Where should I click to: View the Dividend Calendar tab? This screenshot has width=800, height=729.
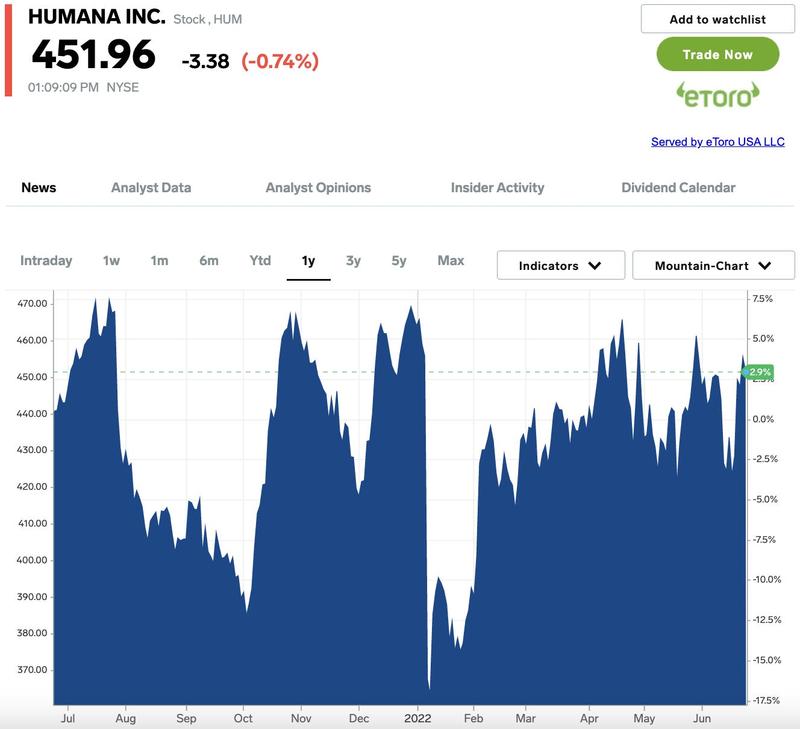[x=678, y=188]
